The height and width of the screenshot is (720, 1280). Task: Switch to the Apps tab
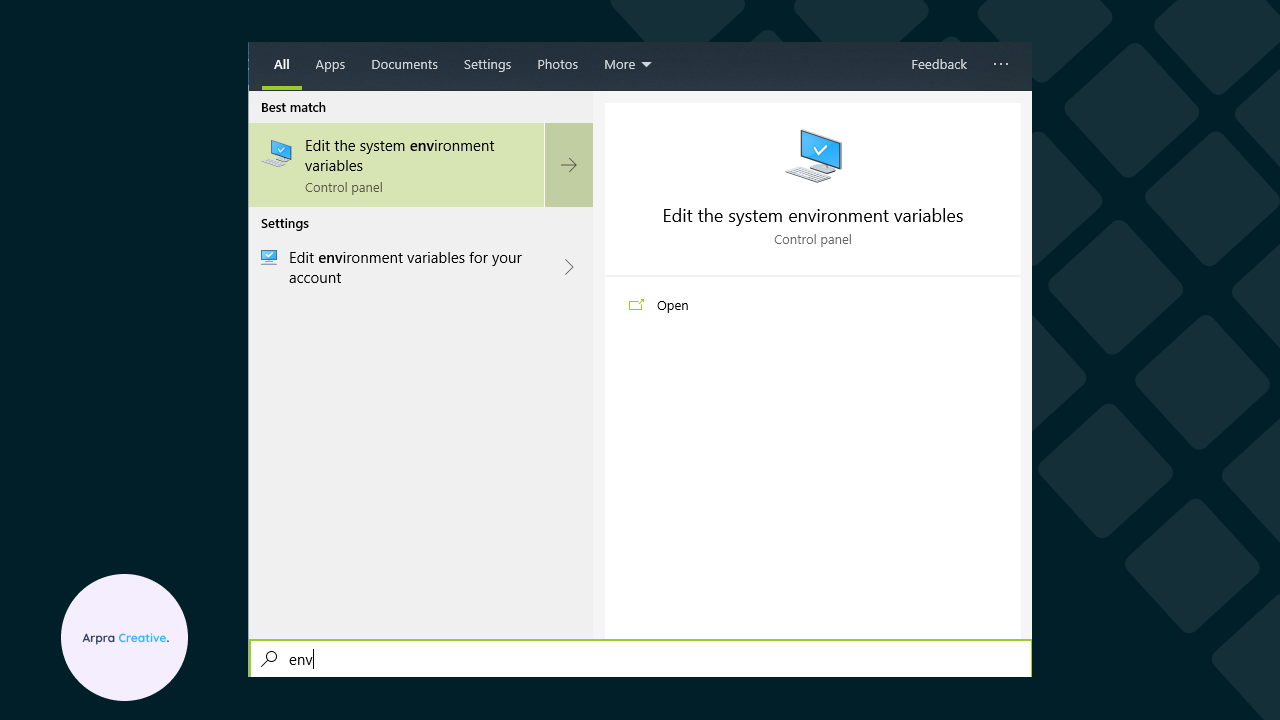point(330,64)
